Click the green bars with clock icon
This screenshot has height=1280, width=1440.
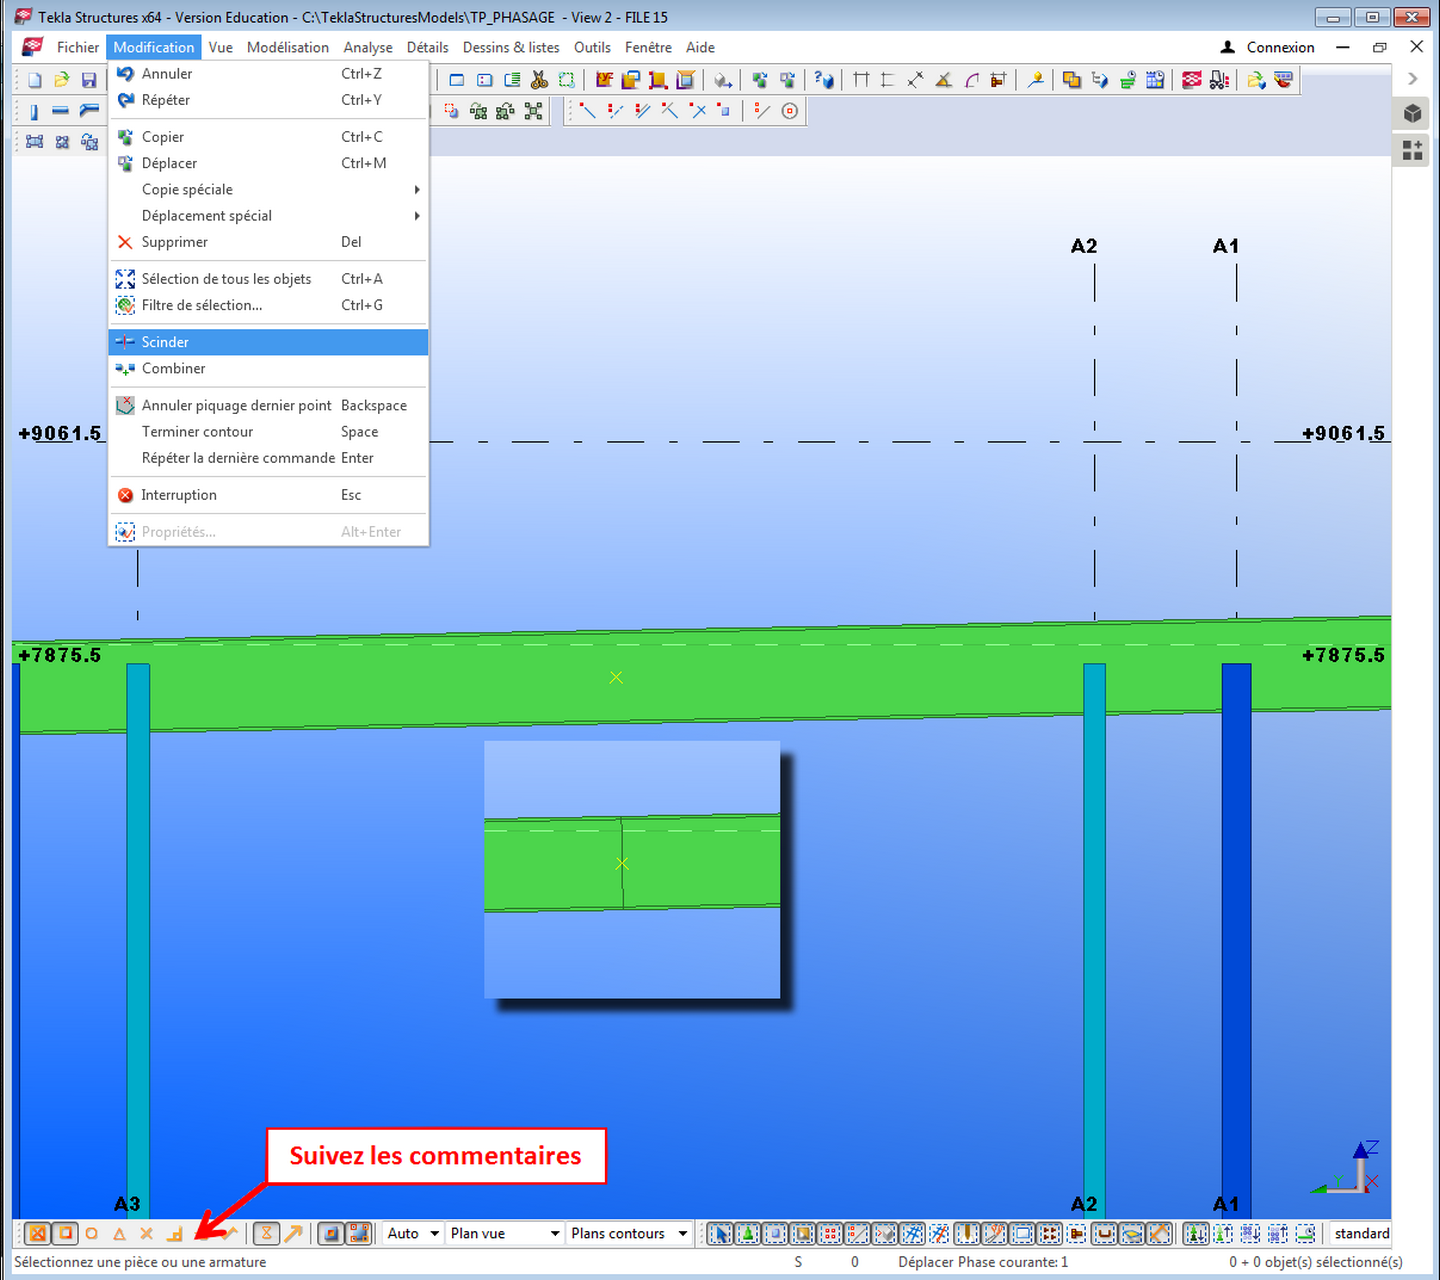[1128, 80]
